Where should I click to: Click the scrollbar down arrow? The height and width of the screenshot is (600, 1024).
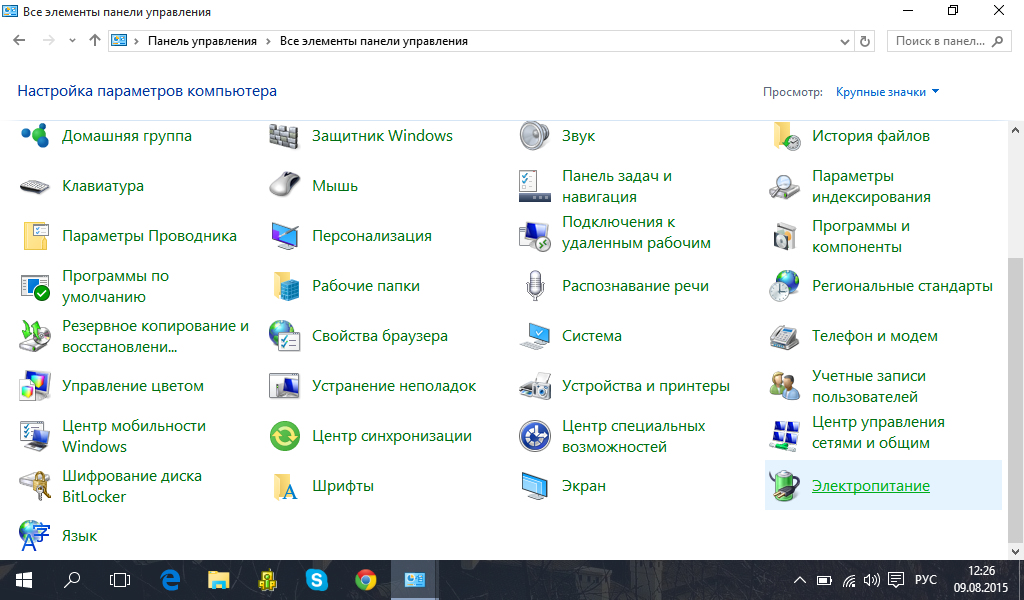[1016, 552]
